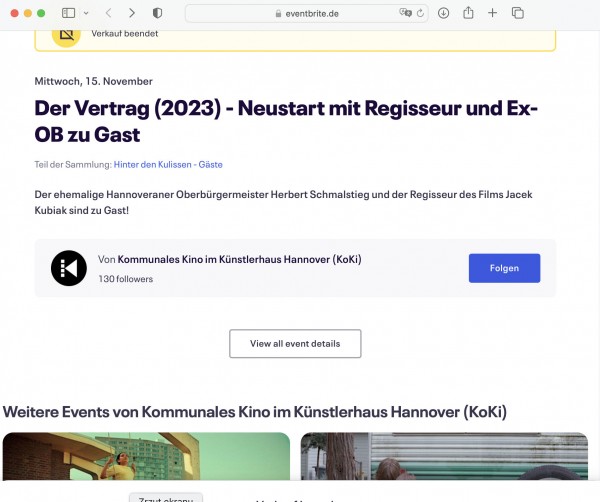Open the green building event thumbnail
600x502 pixels.
click(x=146, y=456)
